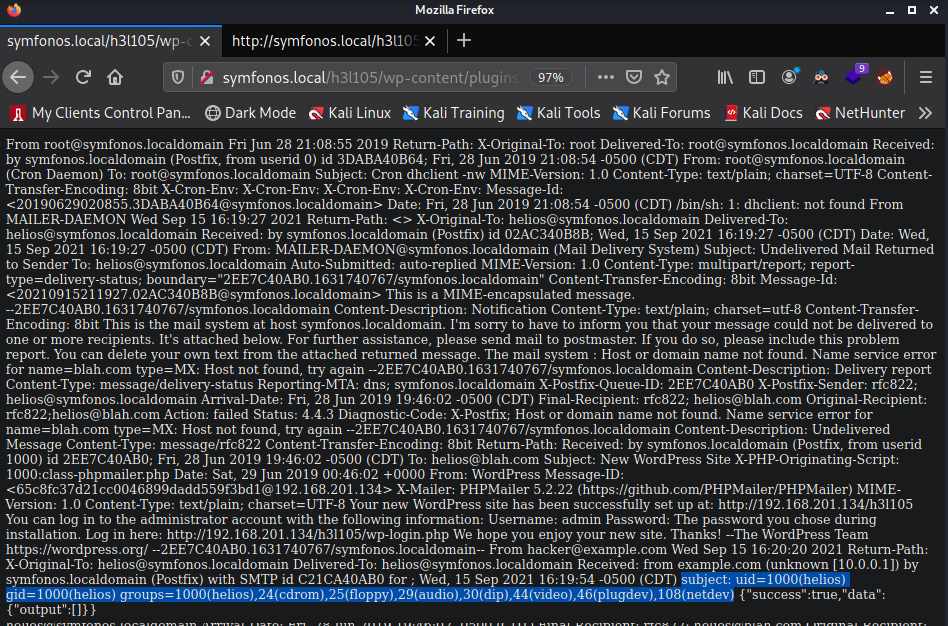Show insecure connection site information
Viewport: 948px width, 626px height.
tap(207, 77)
